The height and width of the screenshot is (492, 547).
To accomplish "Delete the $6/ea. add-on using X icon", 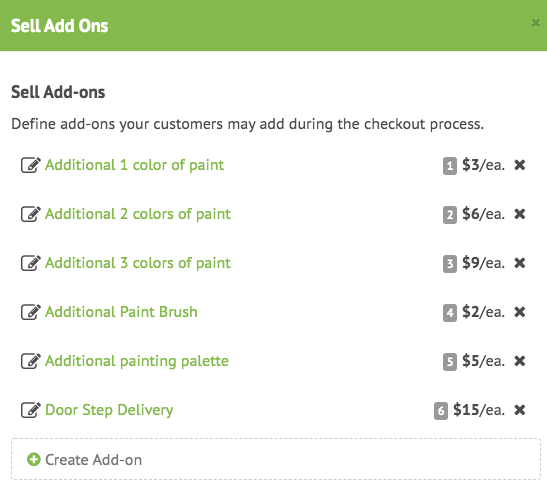I will pos(520,214).
